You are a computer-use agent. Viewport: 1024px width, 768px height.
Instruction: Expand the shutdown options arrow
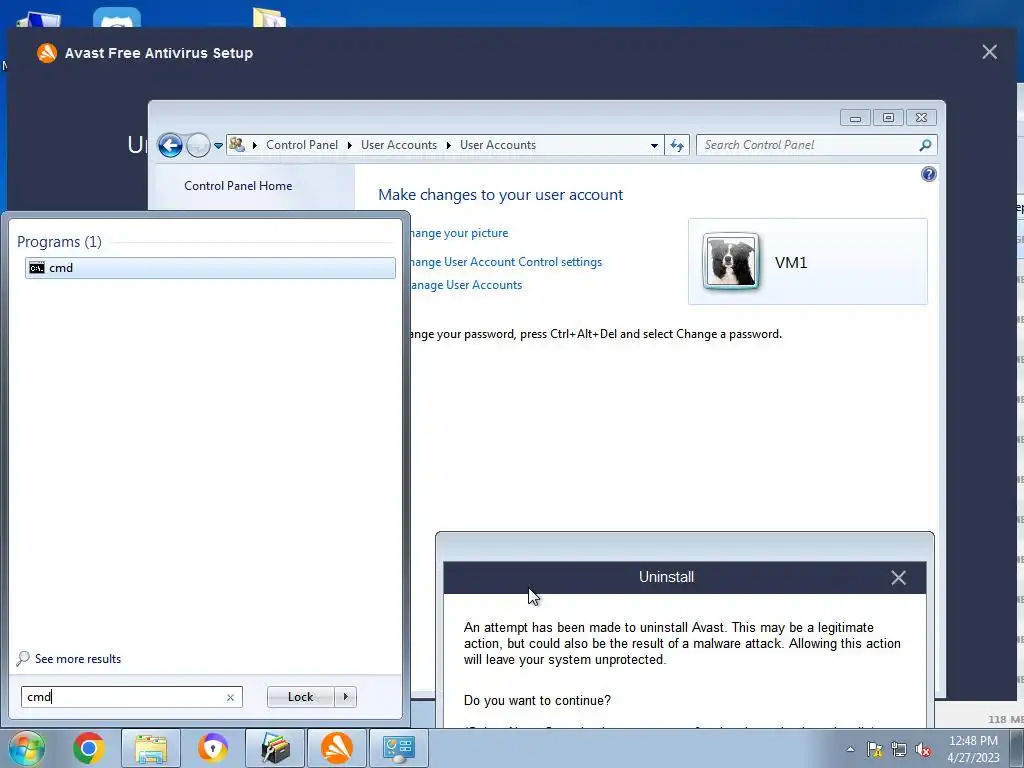coord(345,697)
